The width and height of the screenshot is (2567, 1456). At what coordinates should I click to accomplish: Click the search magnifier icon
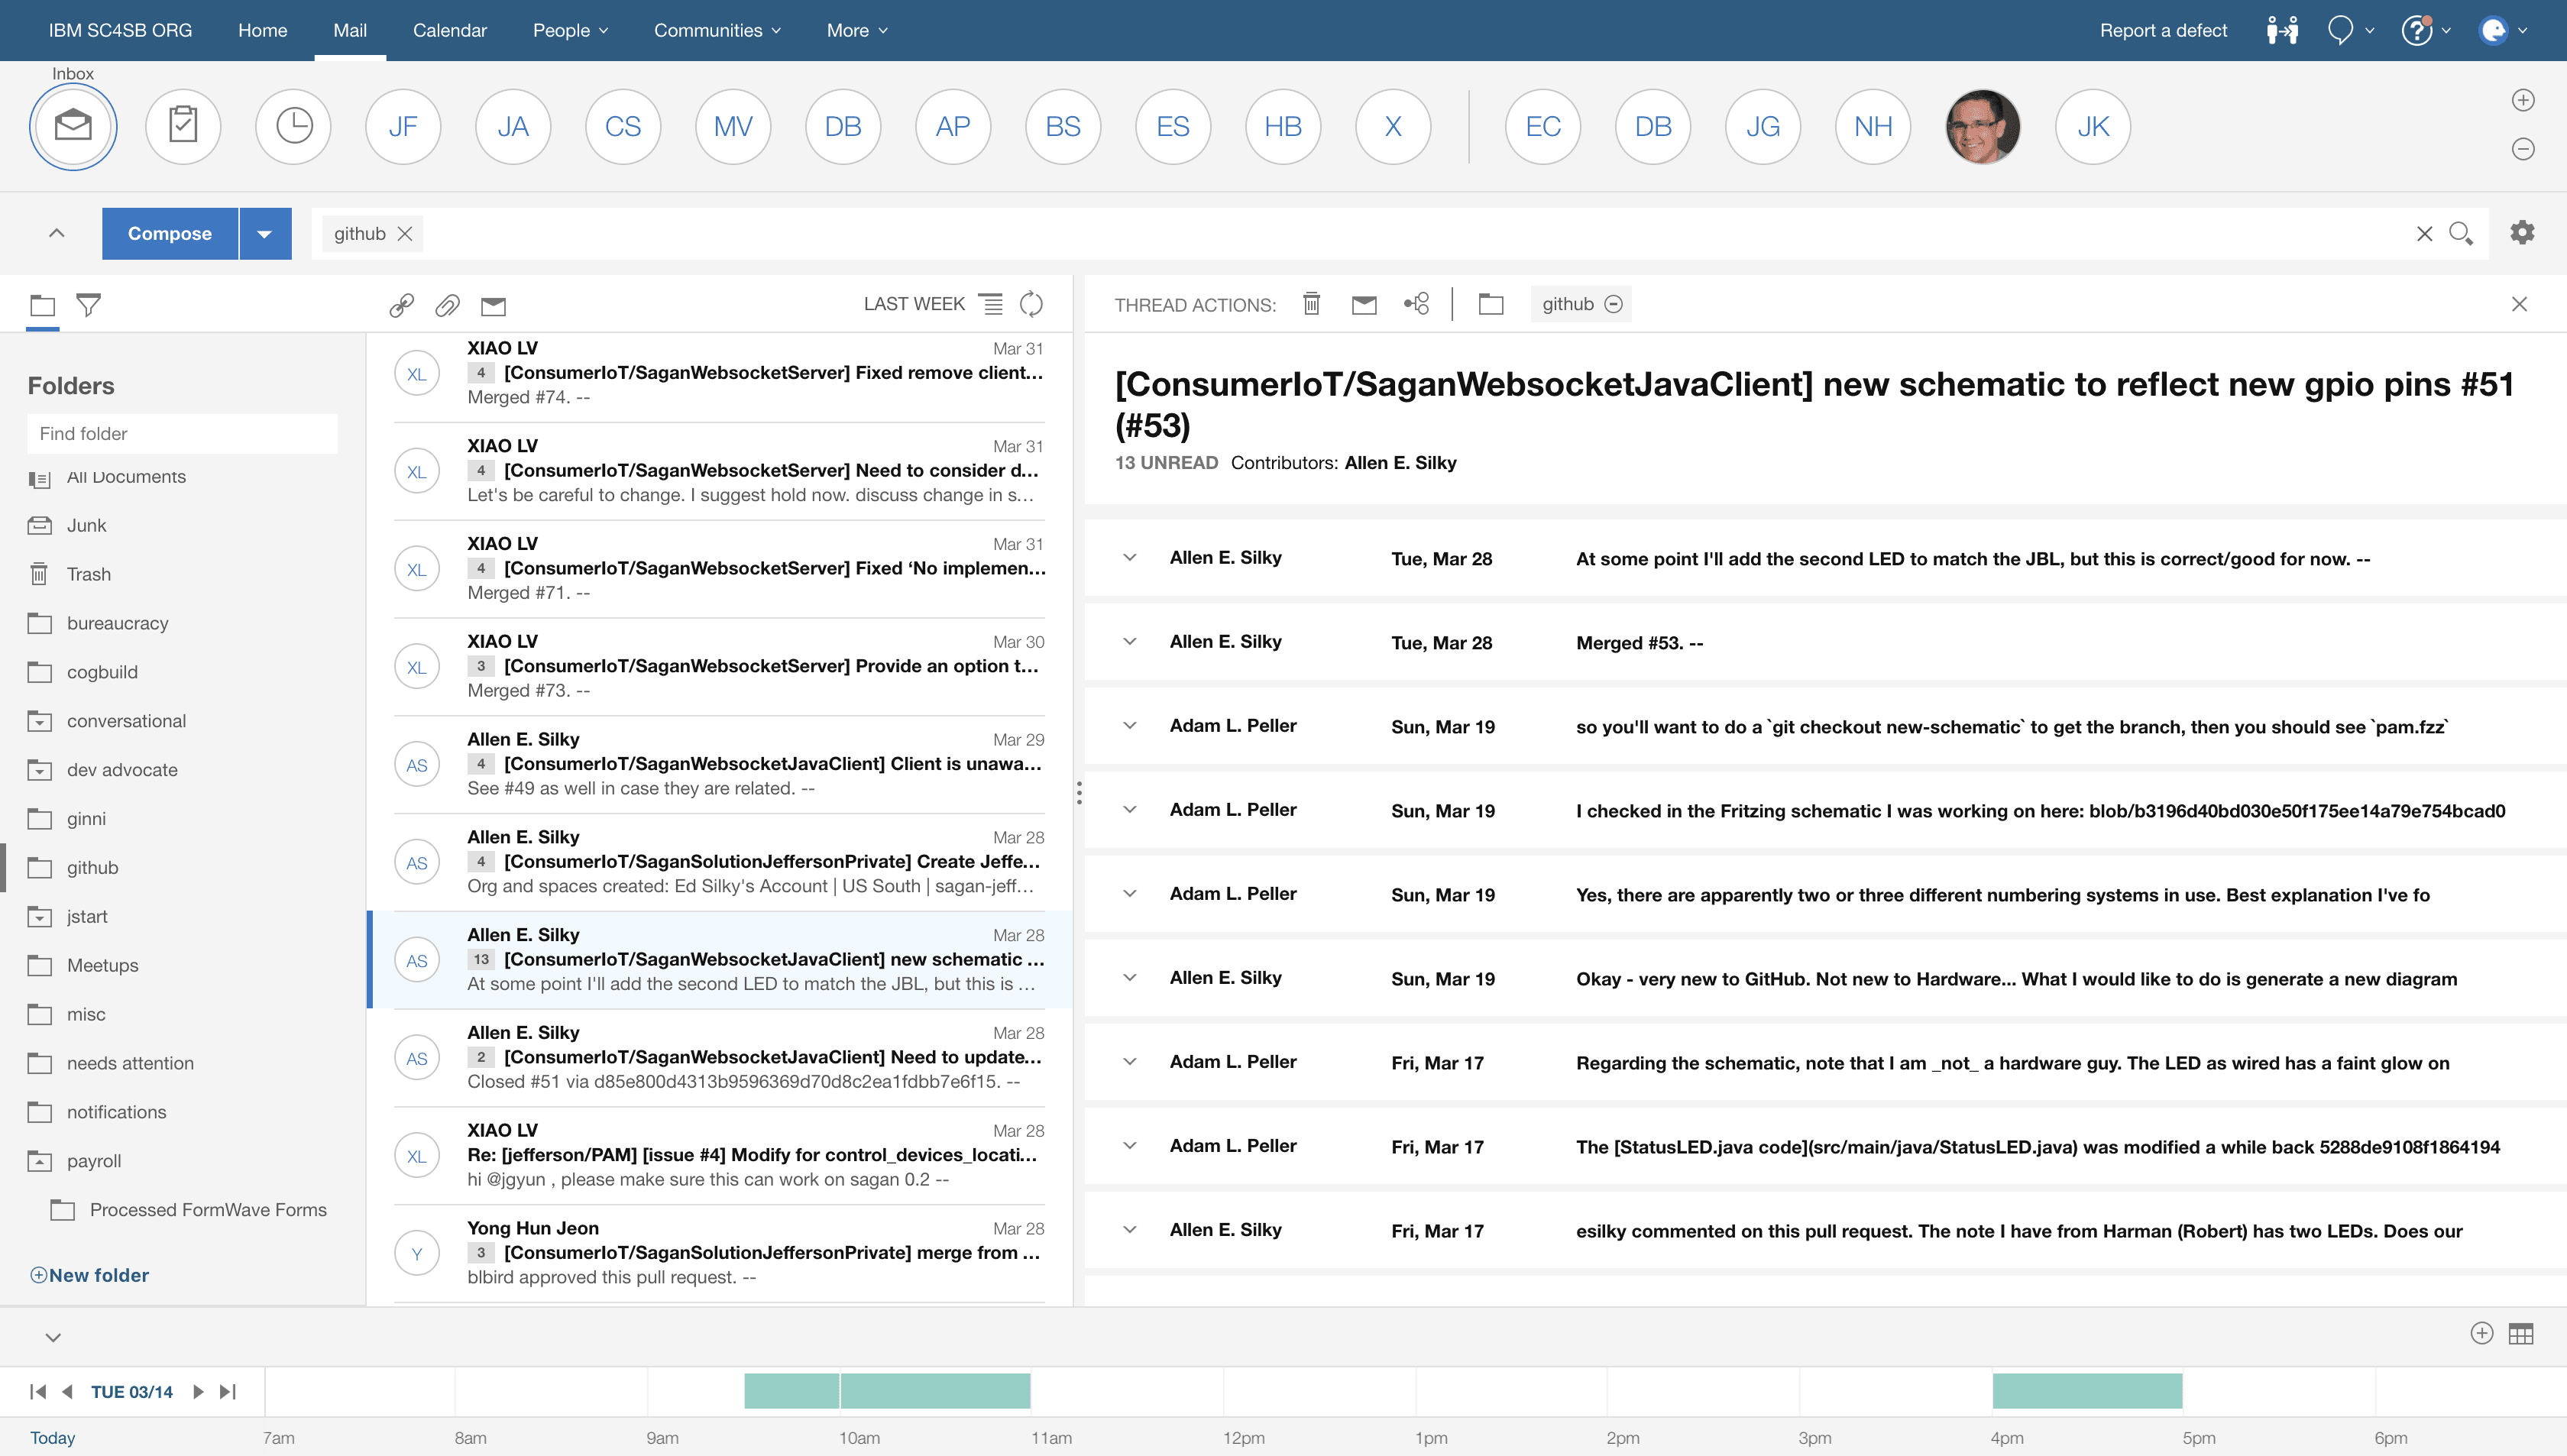coord(2461,233)
